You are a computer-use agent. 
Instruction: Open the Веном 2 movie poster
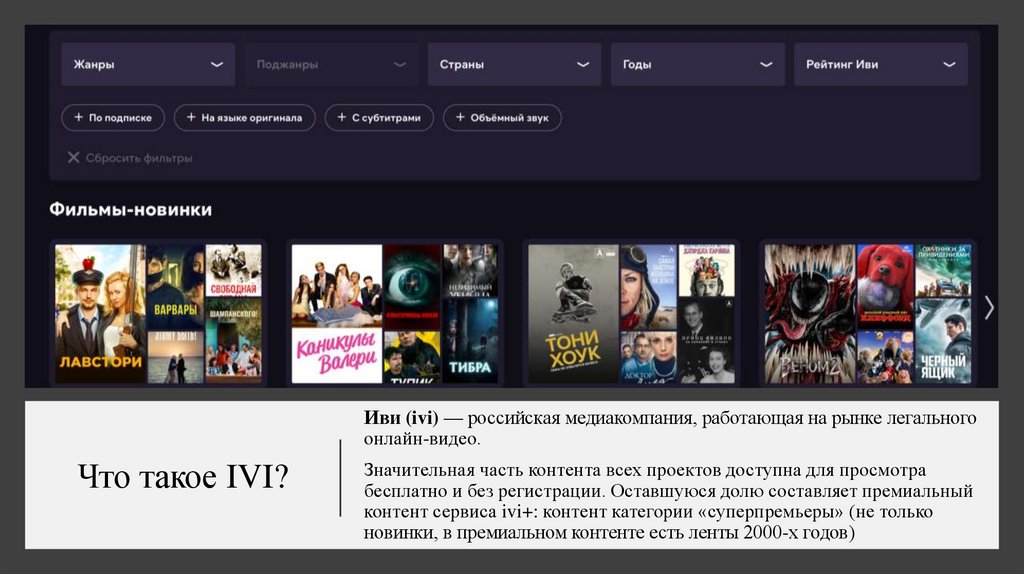click(x=810, y=313)
